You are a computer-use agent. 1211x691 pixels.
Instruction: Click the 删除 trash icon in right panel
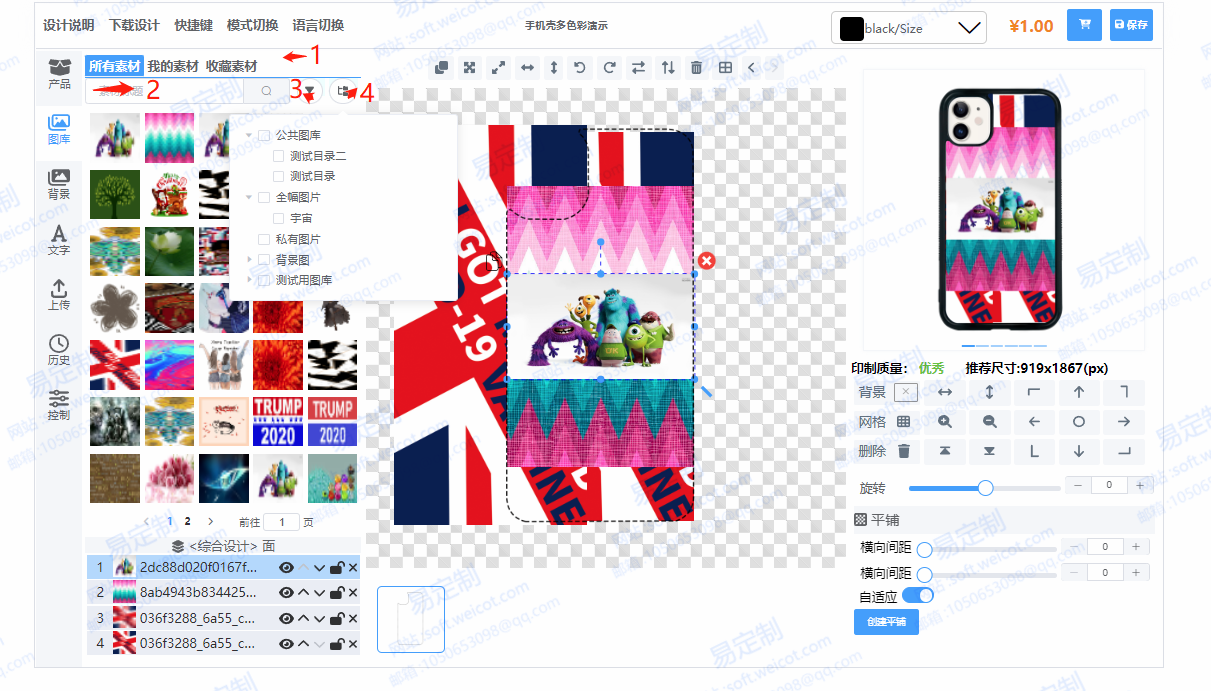pos(904,452)
